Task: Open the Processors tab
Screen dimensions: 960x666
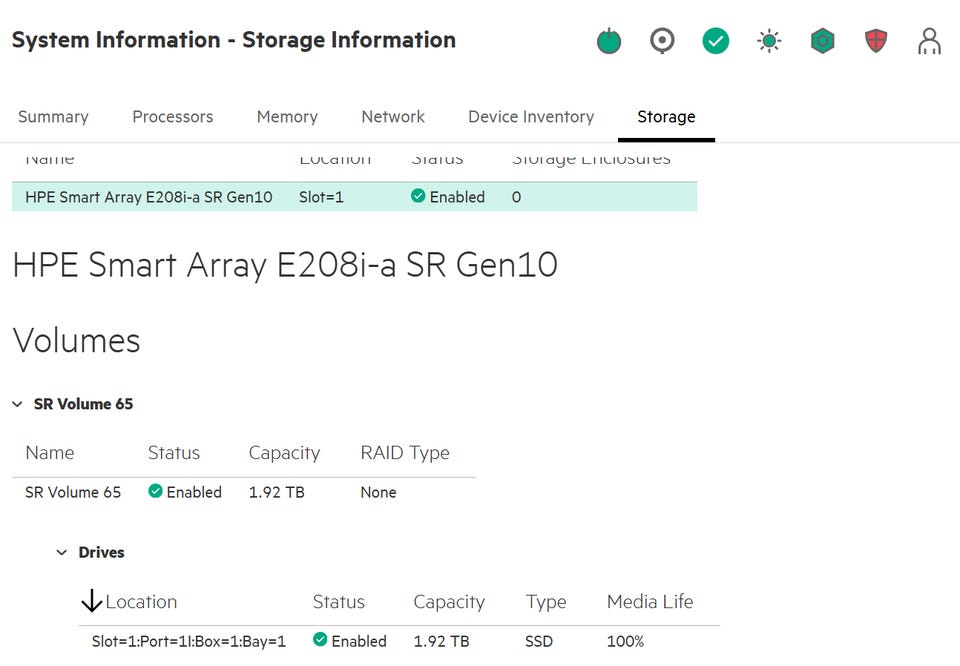Action: pos(172,117)
